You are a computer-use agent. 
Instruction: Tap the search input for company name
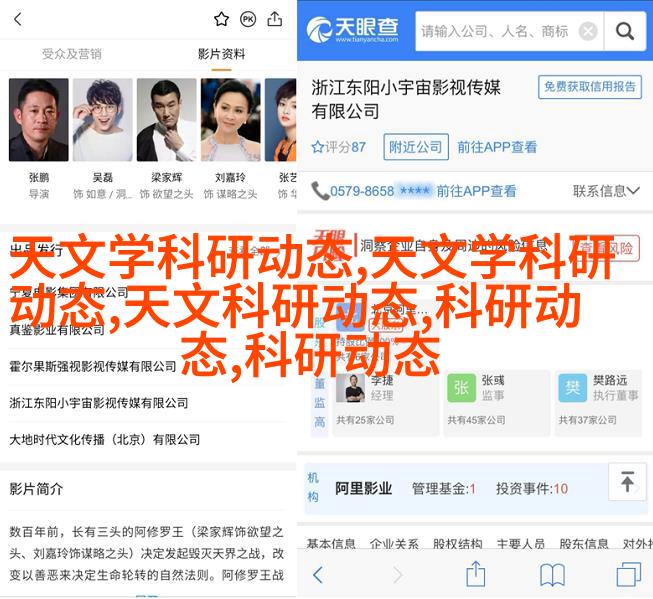(496, 31)
